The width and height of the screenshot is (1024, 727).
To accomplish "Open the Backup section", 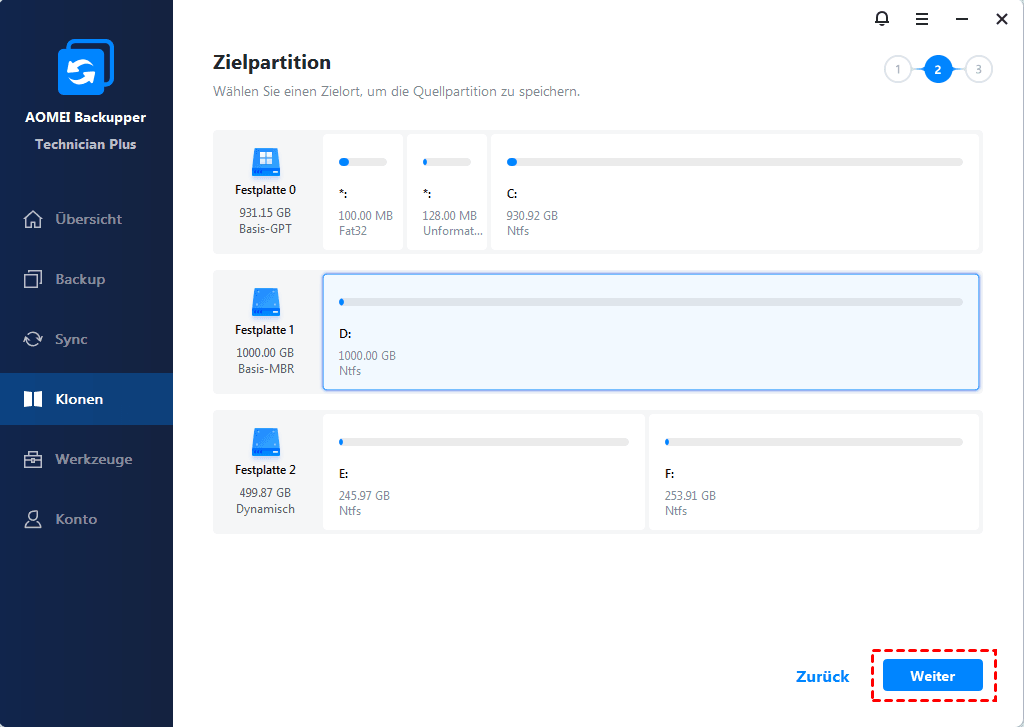I will (x=80, y=279).
